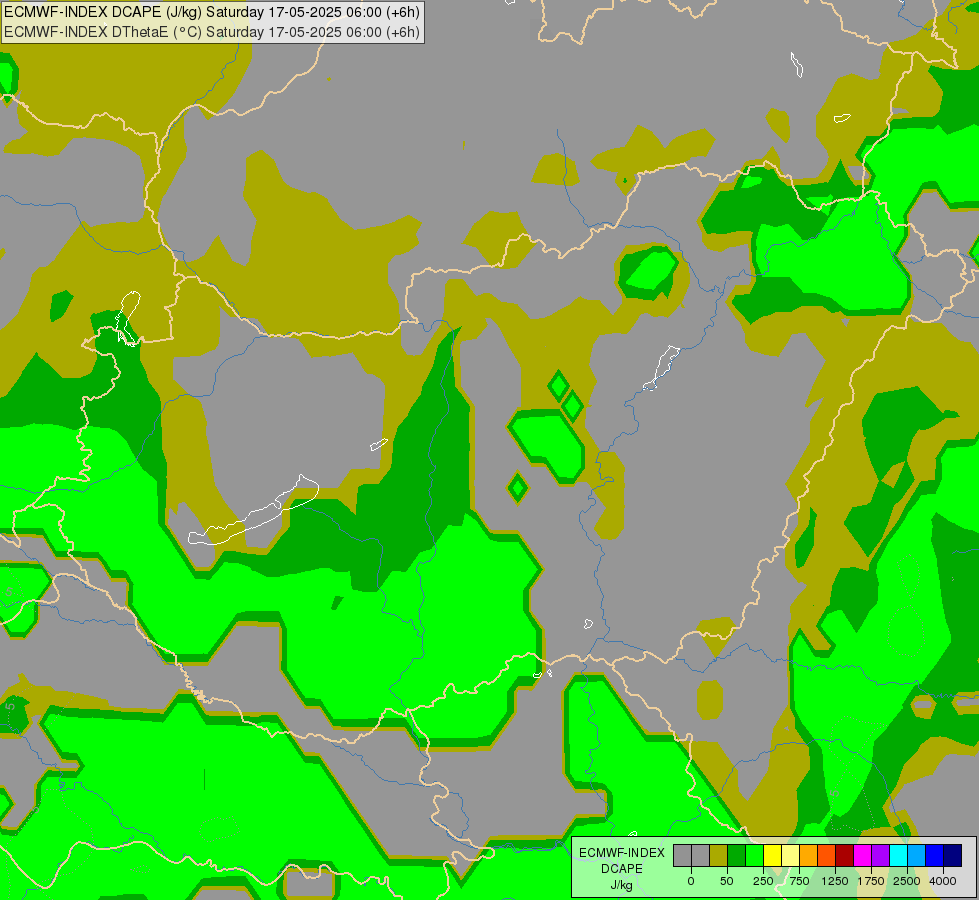
Task: Pick the dark red legend swatch
Action: [x=845, y=855]
